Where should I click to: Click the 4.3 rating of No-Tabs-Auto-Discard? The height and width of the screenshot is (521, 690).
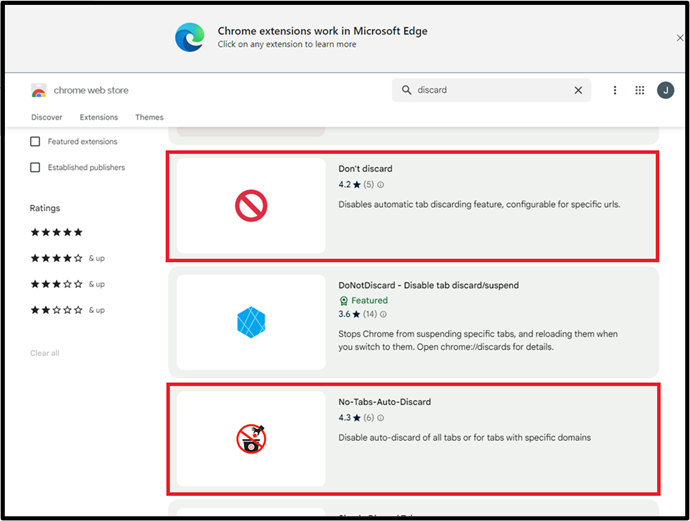[x=345, y=418]
